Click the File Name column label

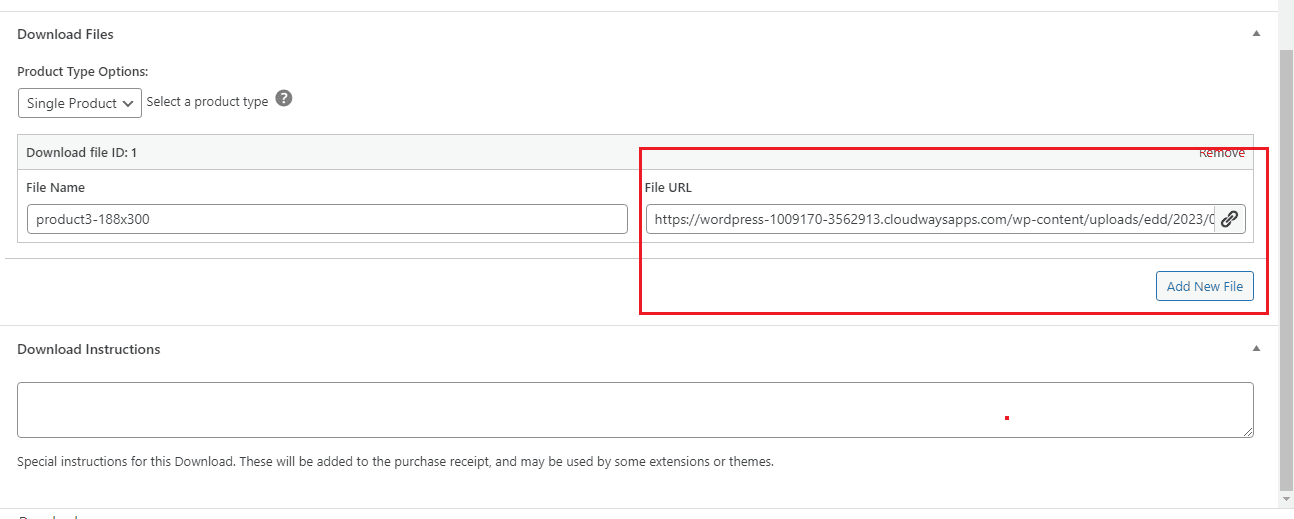(55, 187)
